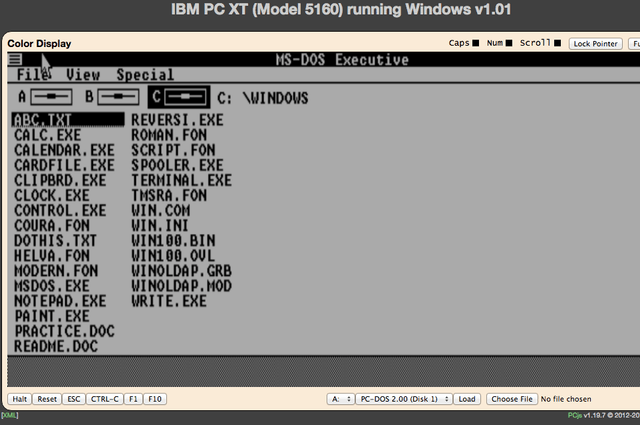Click the Lock Pointer button

596,44
